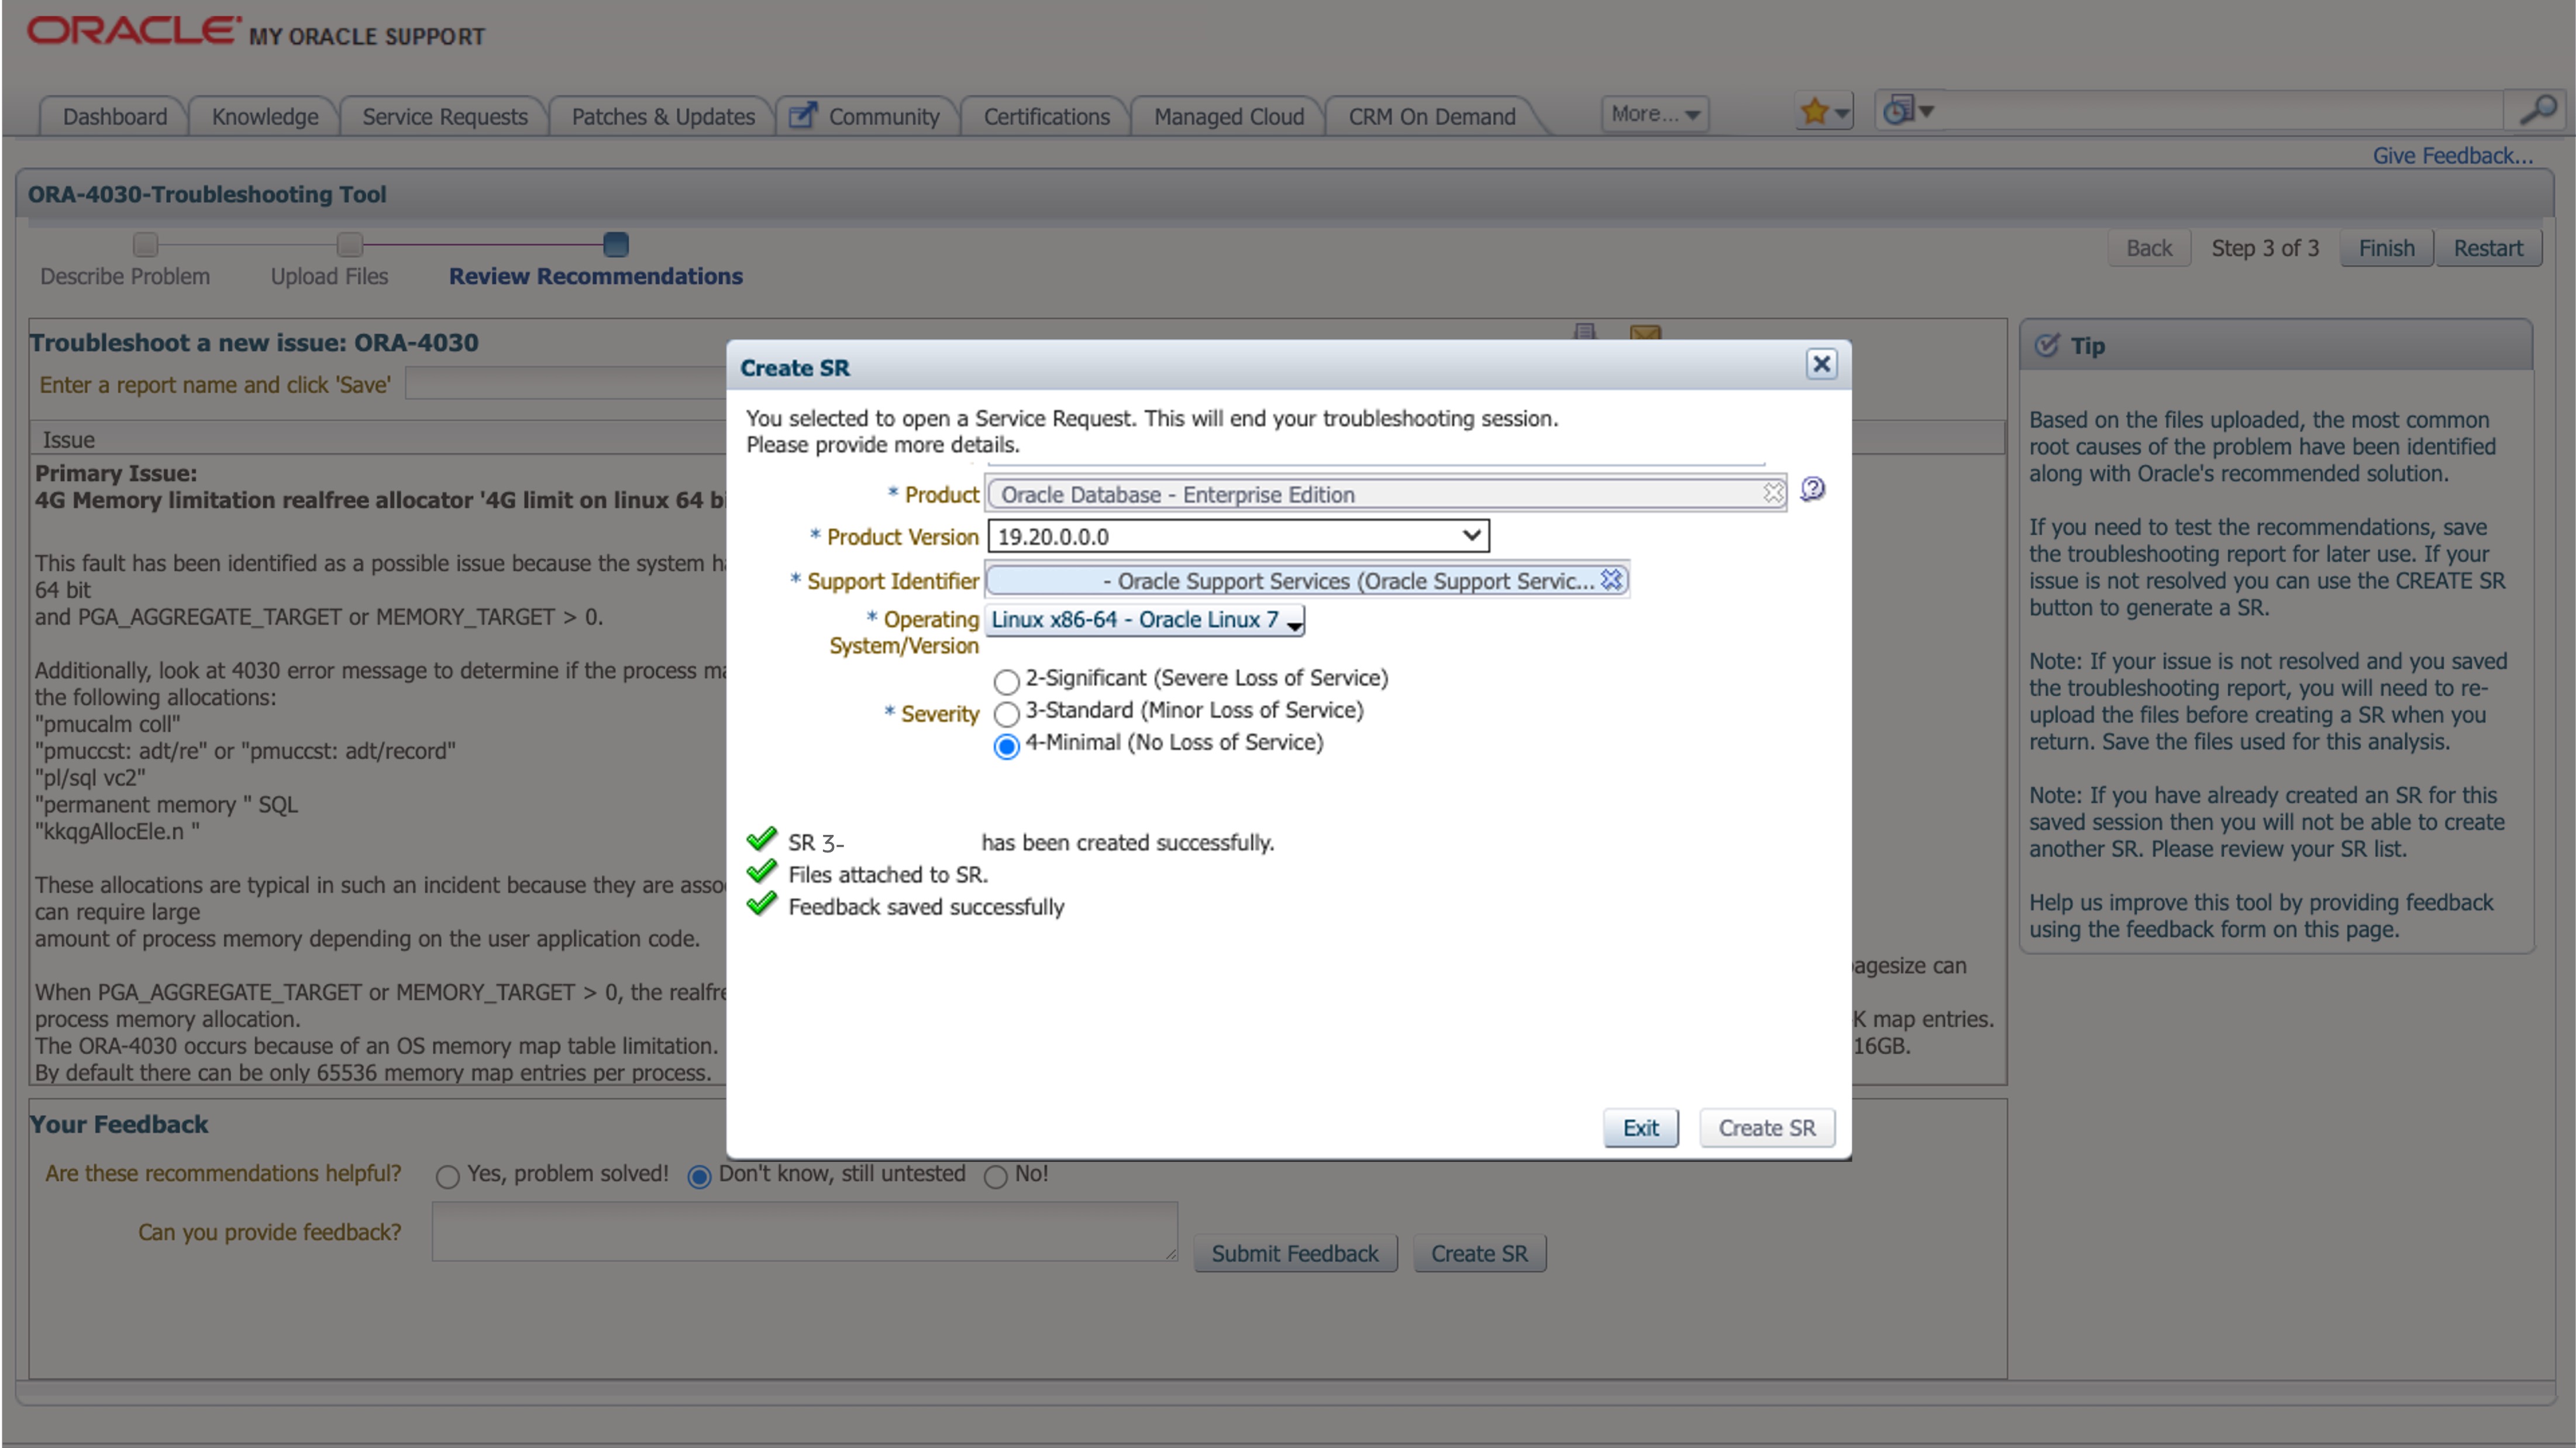Switch to the Patches & Updates tab

662,116
